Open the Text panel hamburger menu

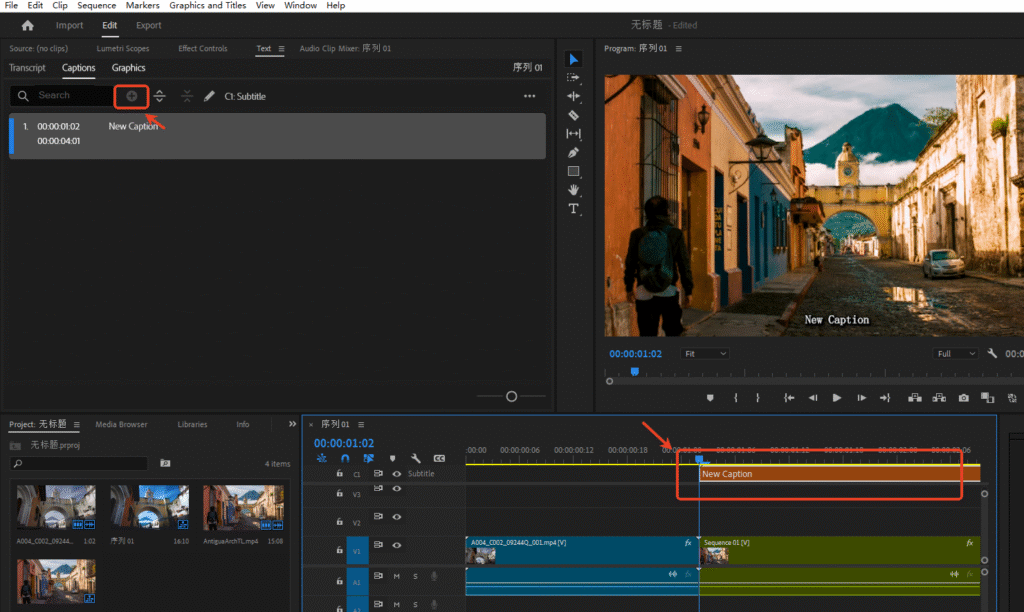[x=281, y=48]
